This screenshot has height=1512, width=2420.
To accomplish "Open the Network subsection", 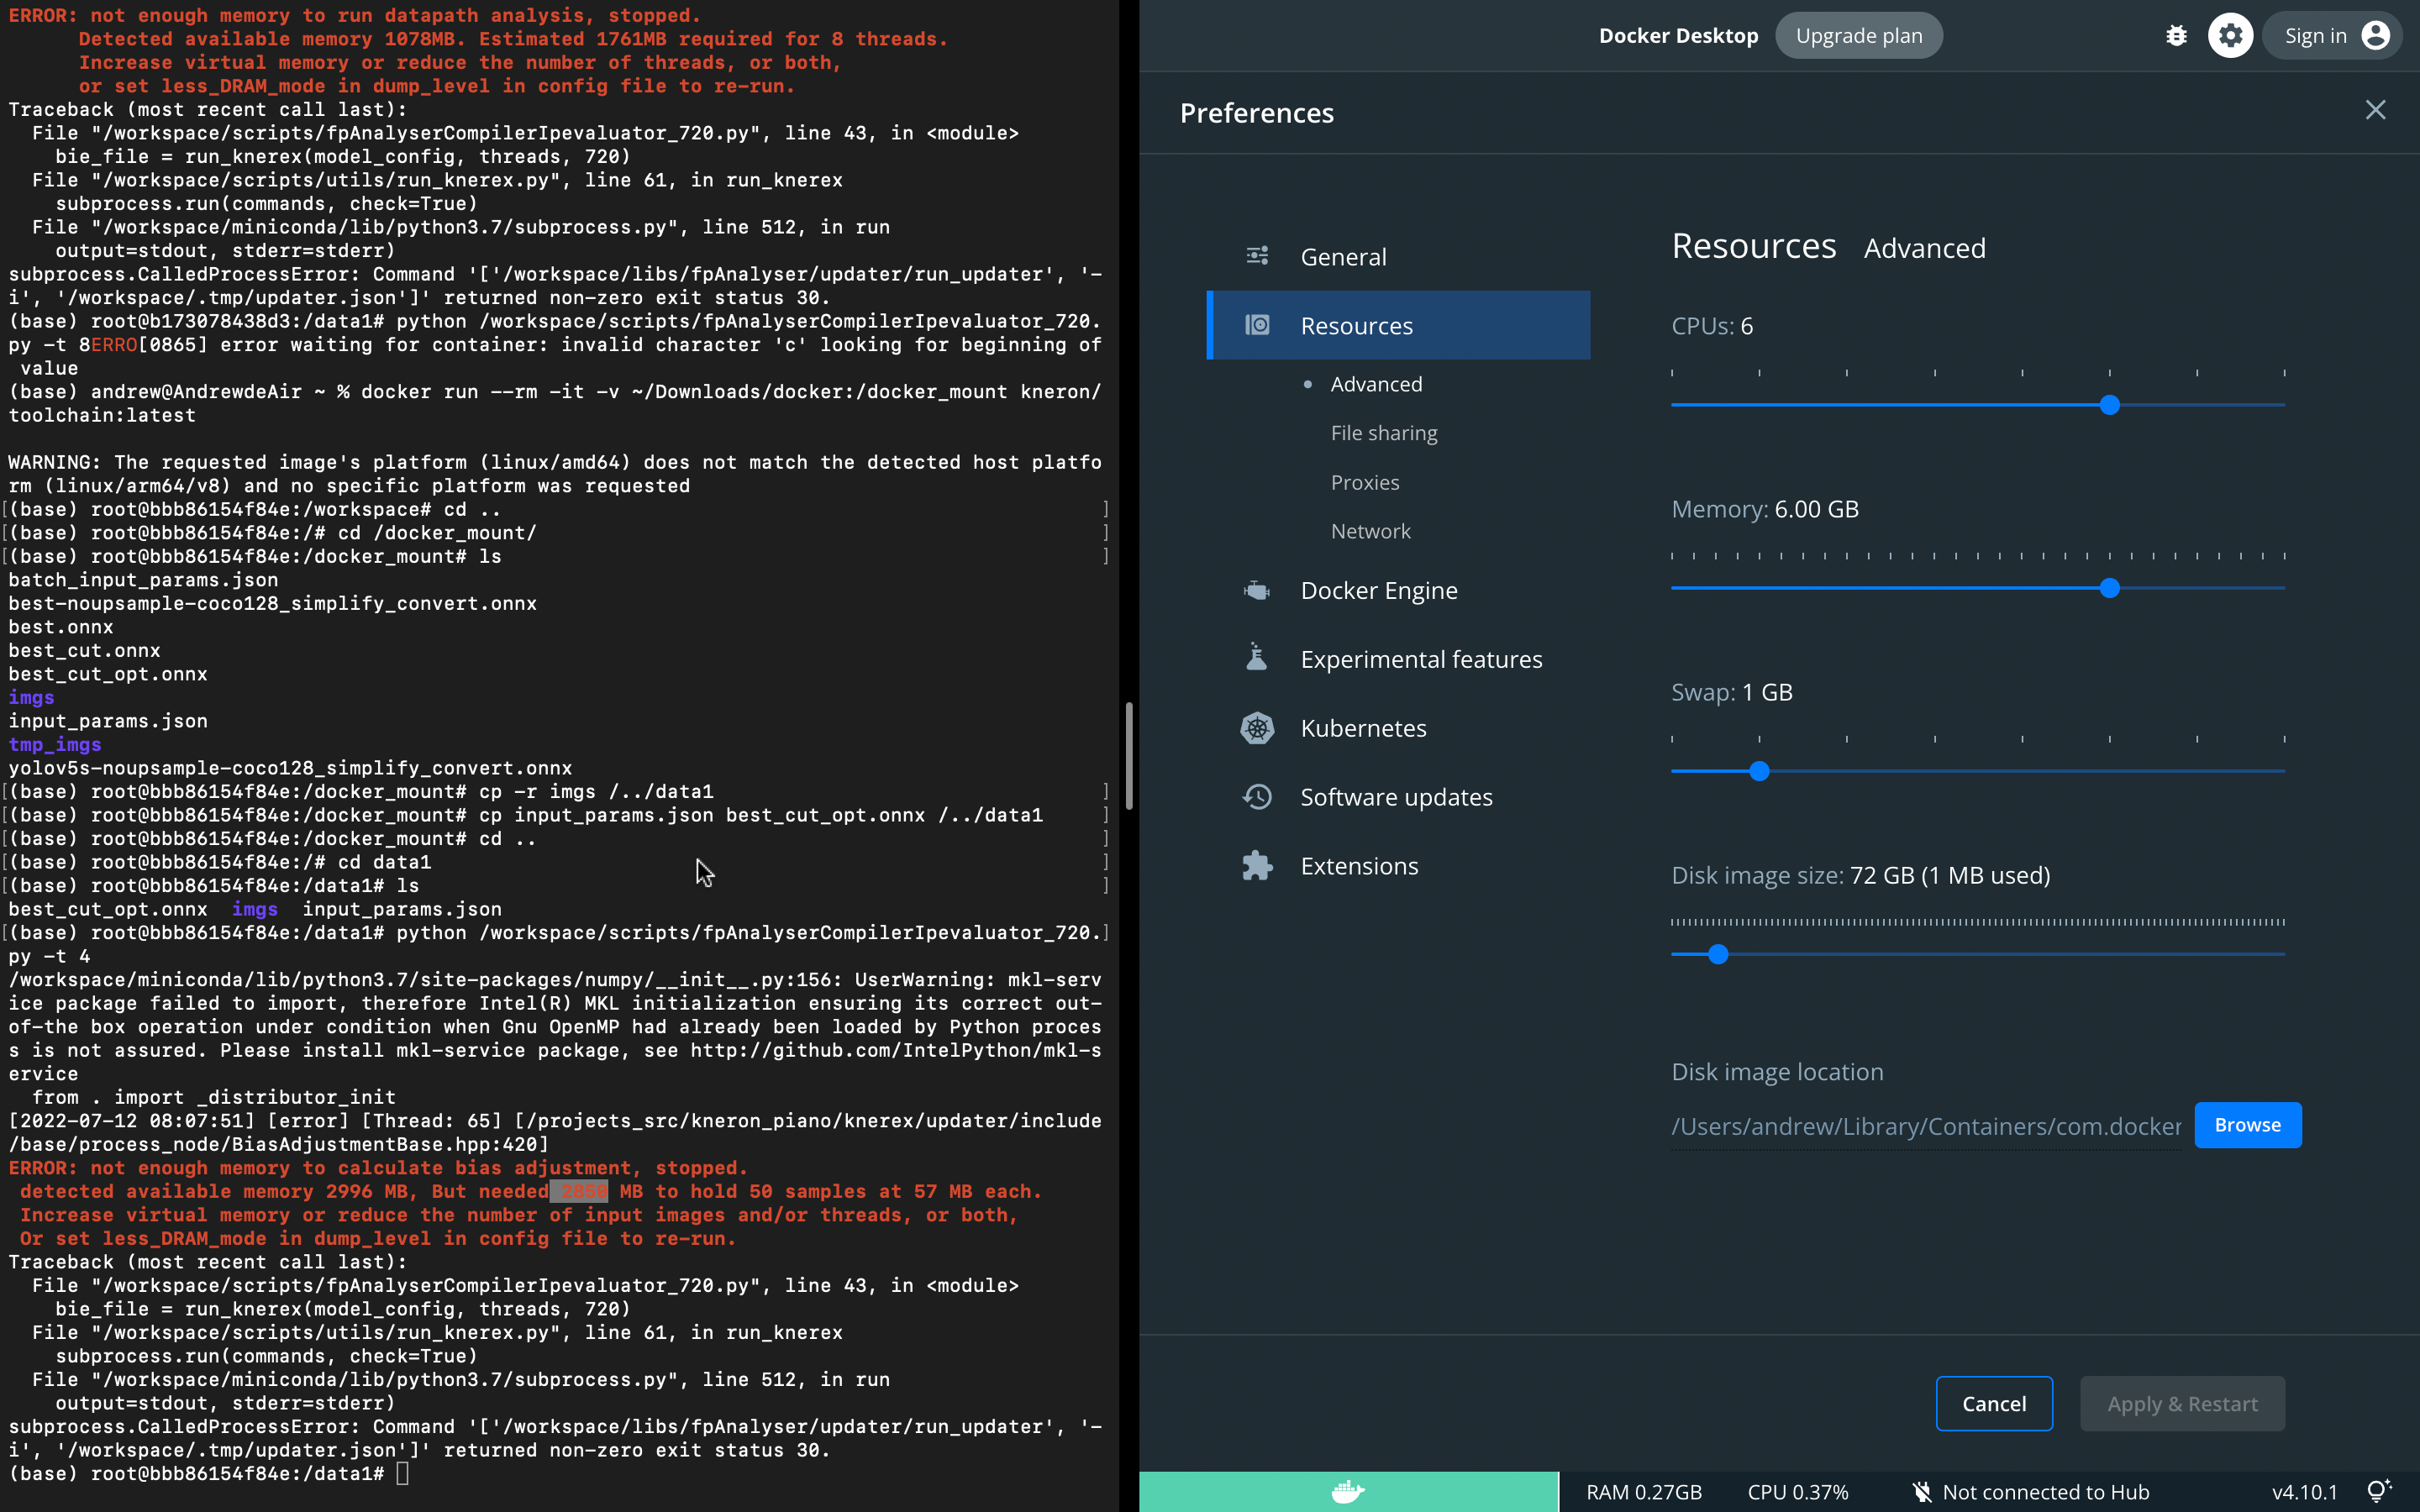I will pyautogui.click(x=1370, y=531).
